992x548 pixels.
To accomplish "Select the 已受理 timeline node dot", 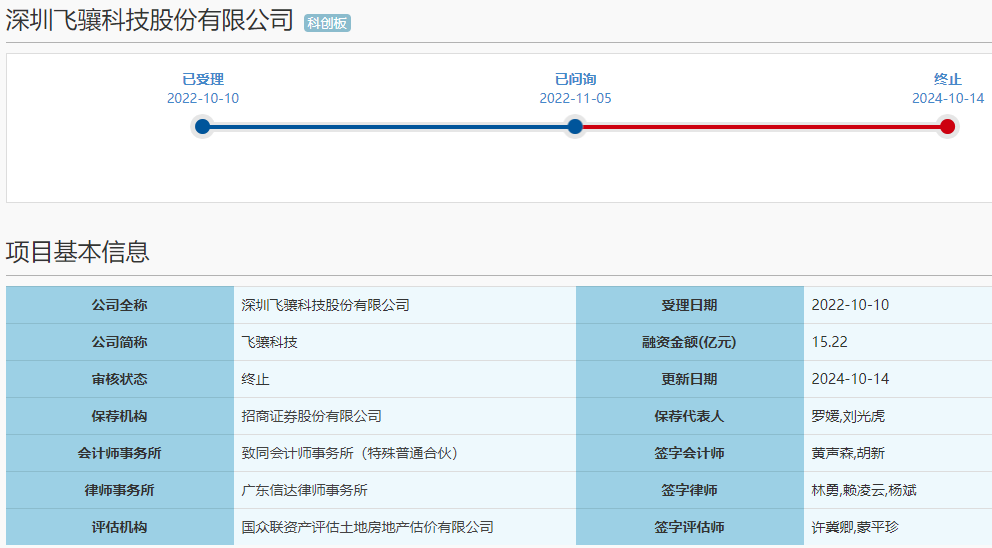I will click(x=202, y=127).
